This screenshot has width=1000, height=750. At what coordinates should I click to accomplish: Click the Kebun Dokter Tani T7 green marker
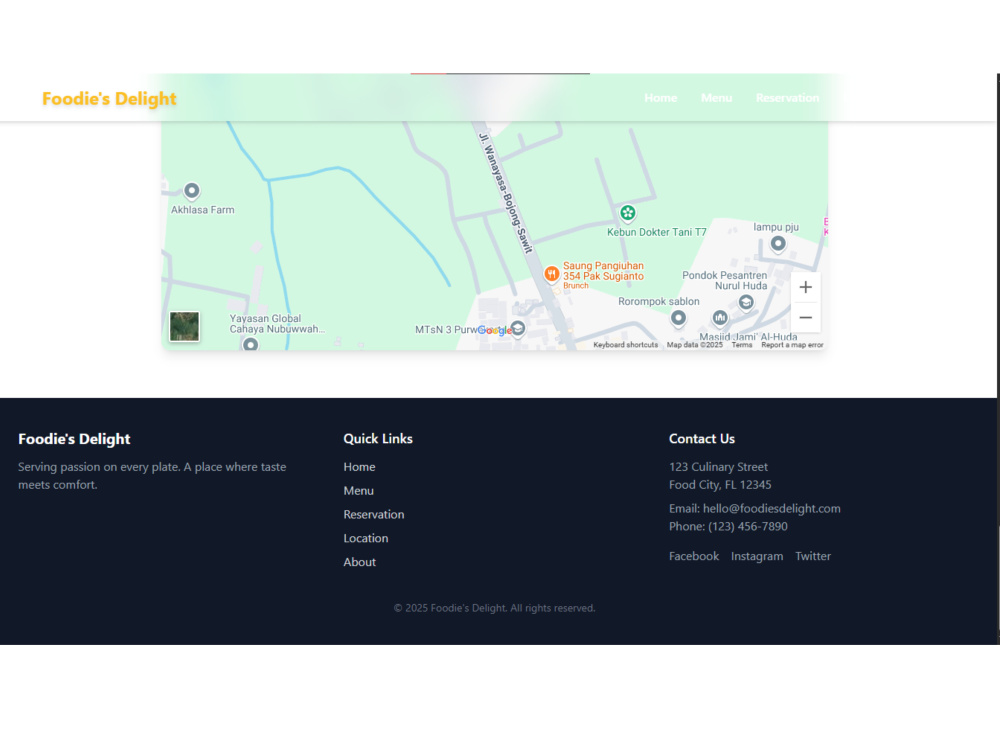pyautogui.click(x=628, y=213)
